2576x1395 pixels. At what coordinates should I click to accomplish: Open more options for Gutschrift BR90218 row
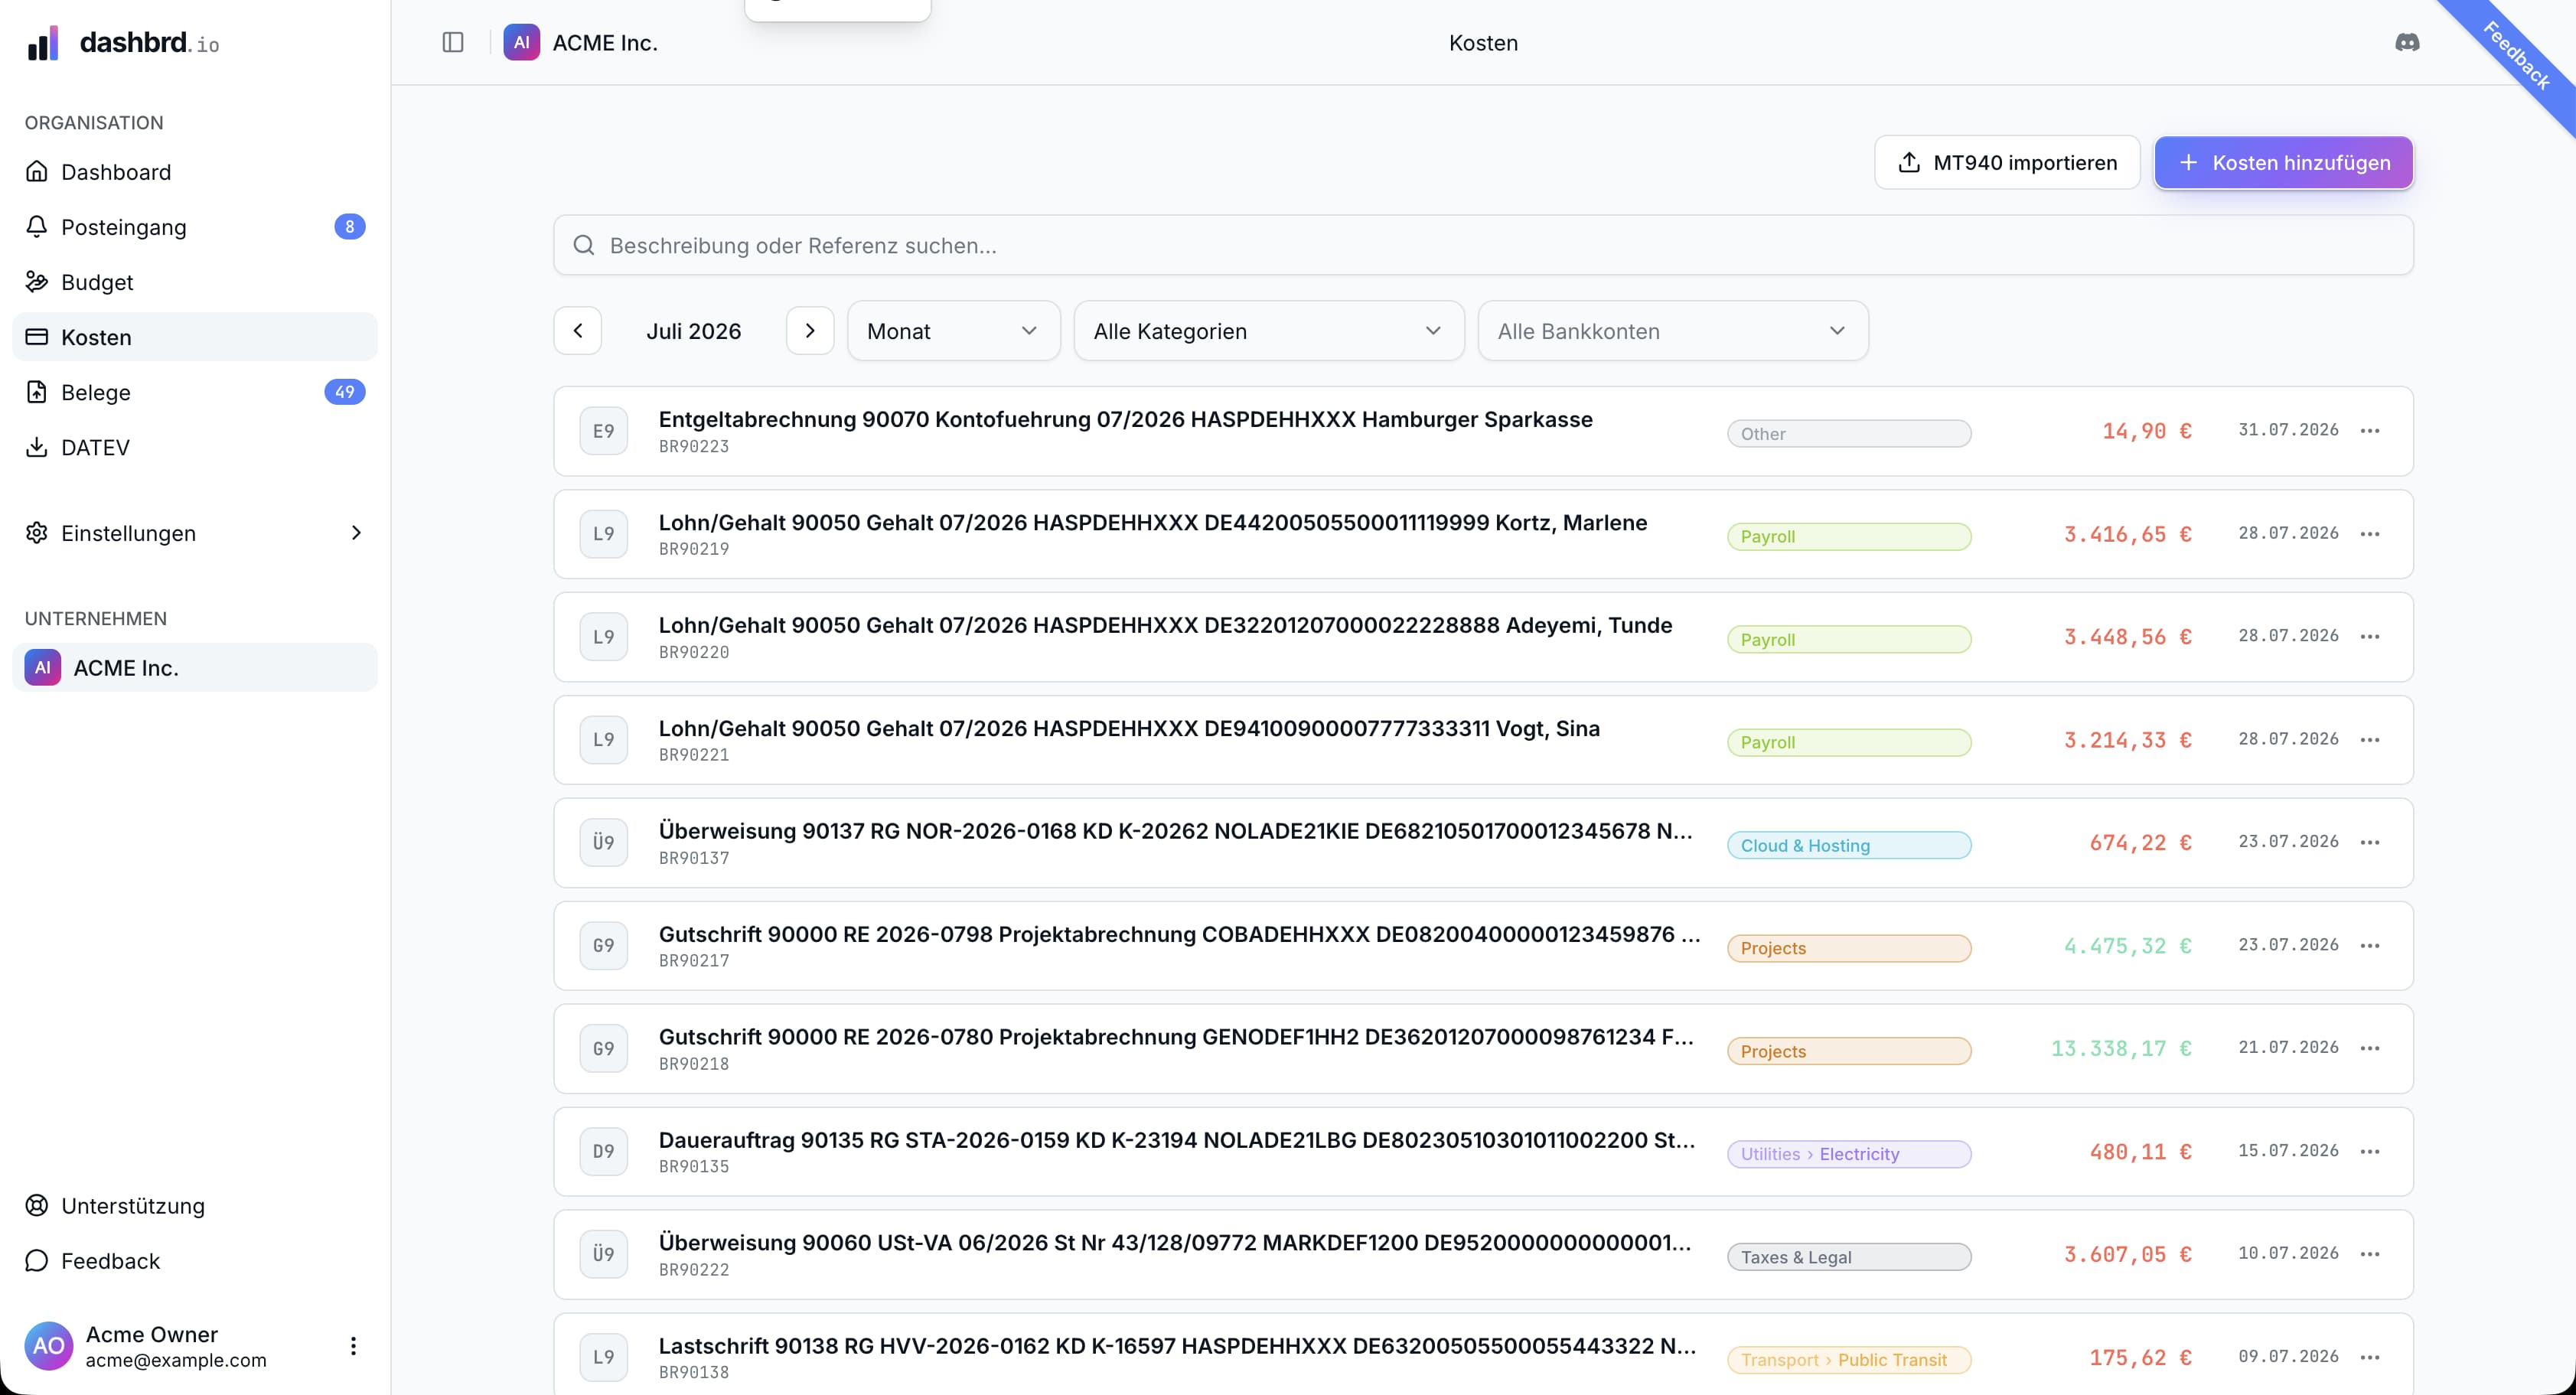coord(2369,1048)
